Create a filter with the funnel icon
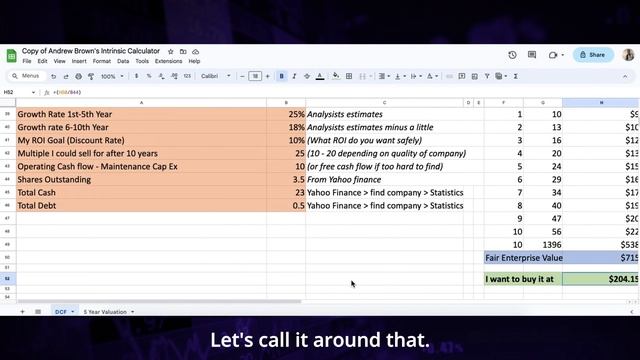 point(487,76)
